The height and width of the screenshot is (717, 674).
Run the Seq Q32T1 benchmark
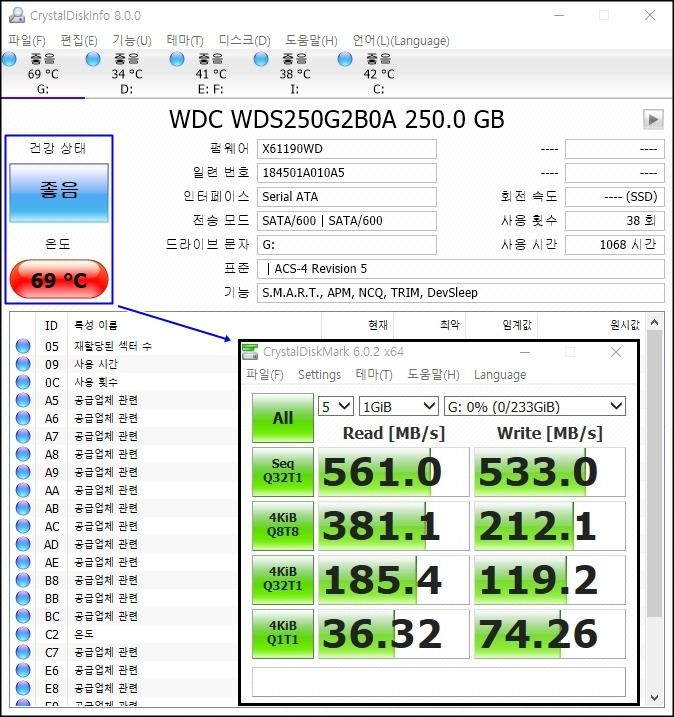[x=283, y=471]
